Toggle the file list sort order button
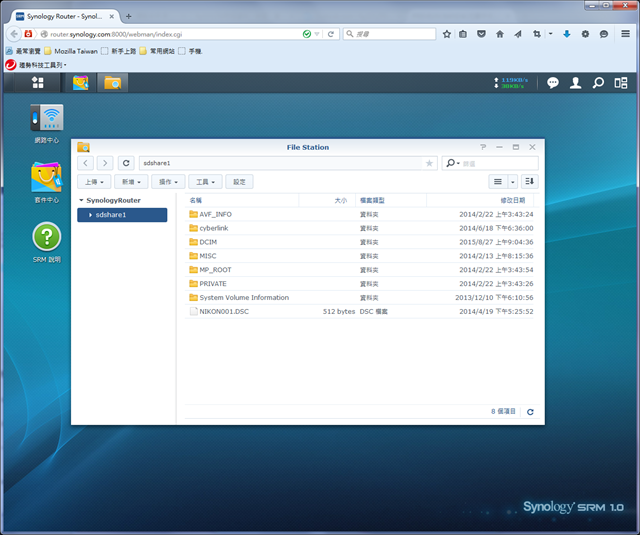Image resolution: width=640 pixels, height=535 pixels. (529, 181)
